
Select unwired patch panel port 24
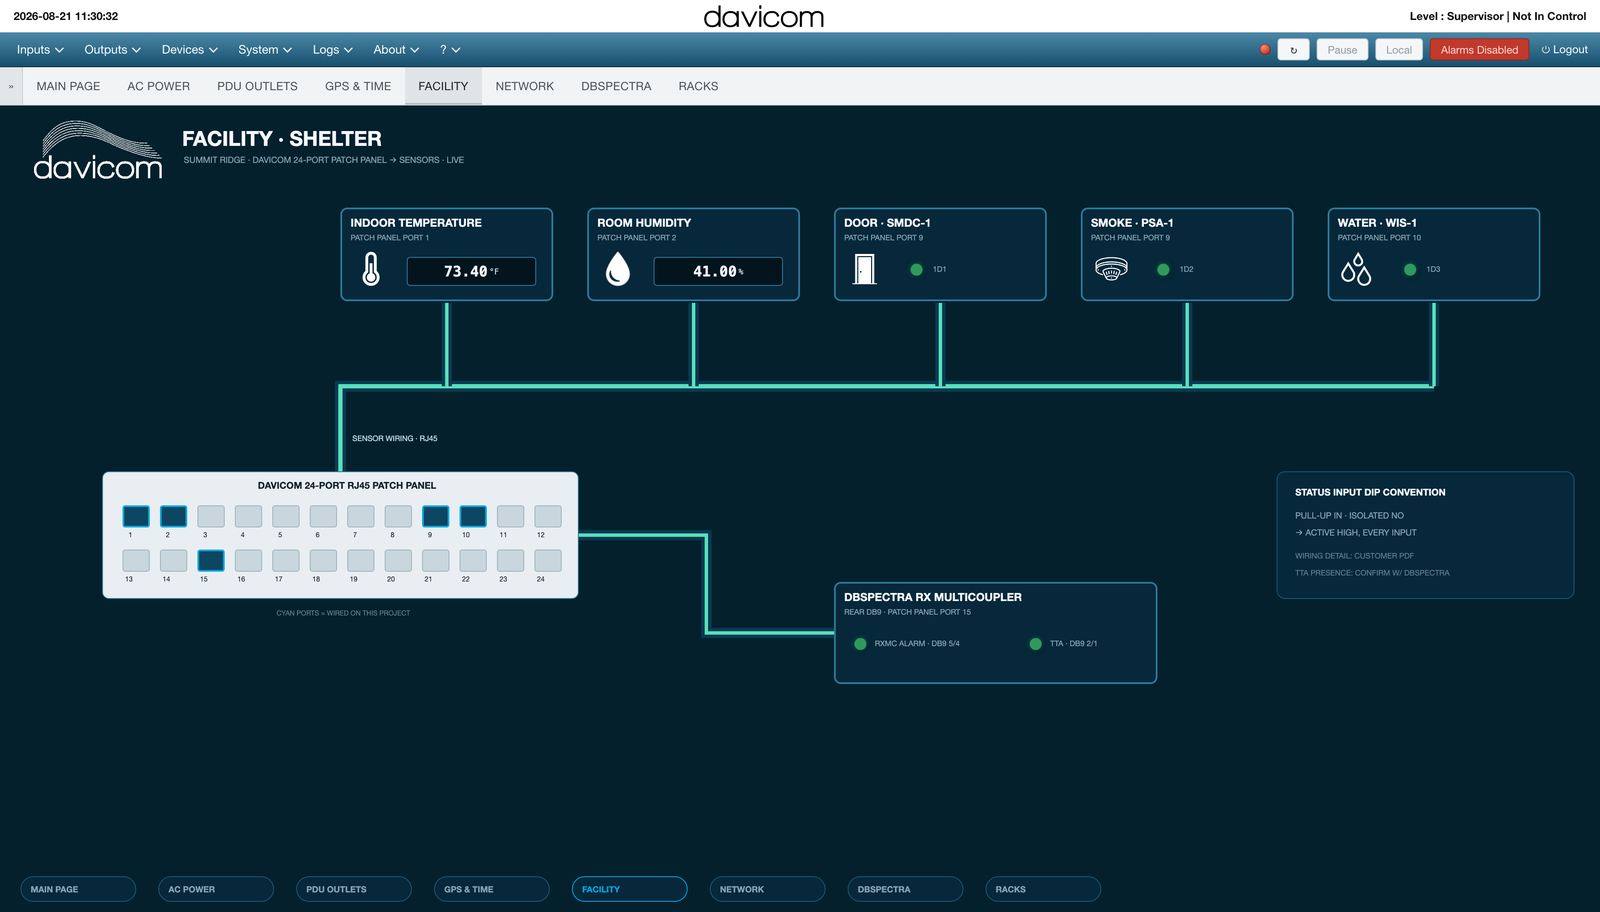[548, 560]
